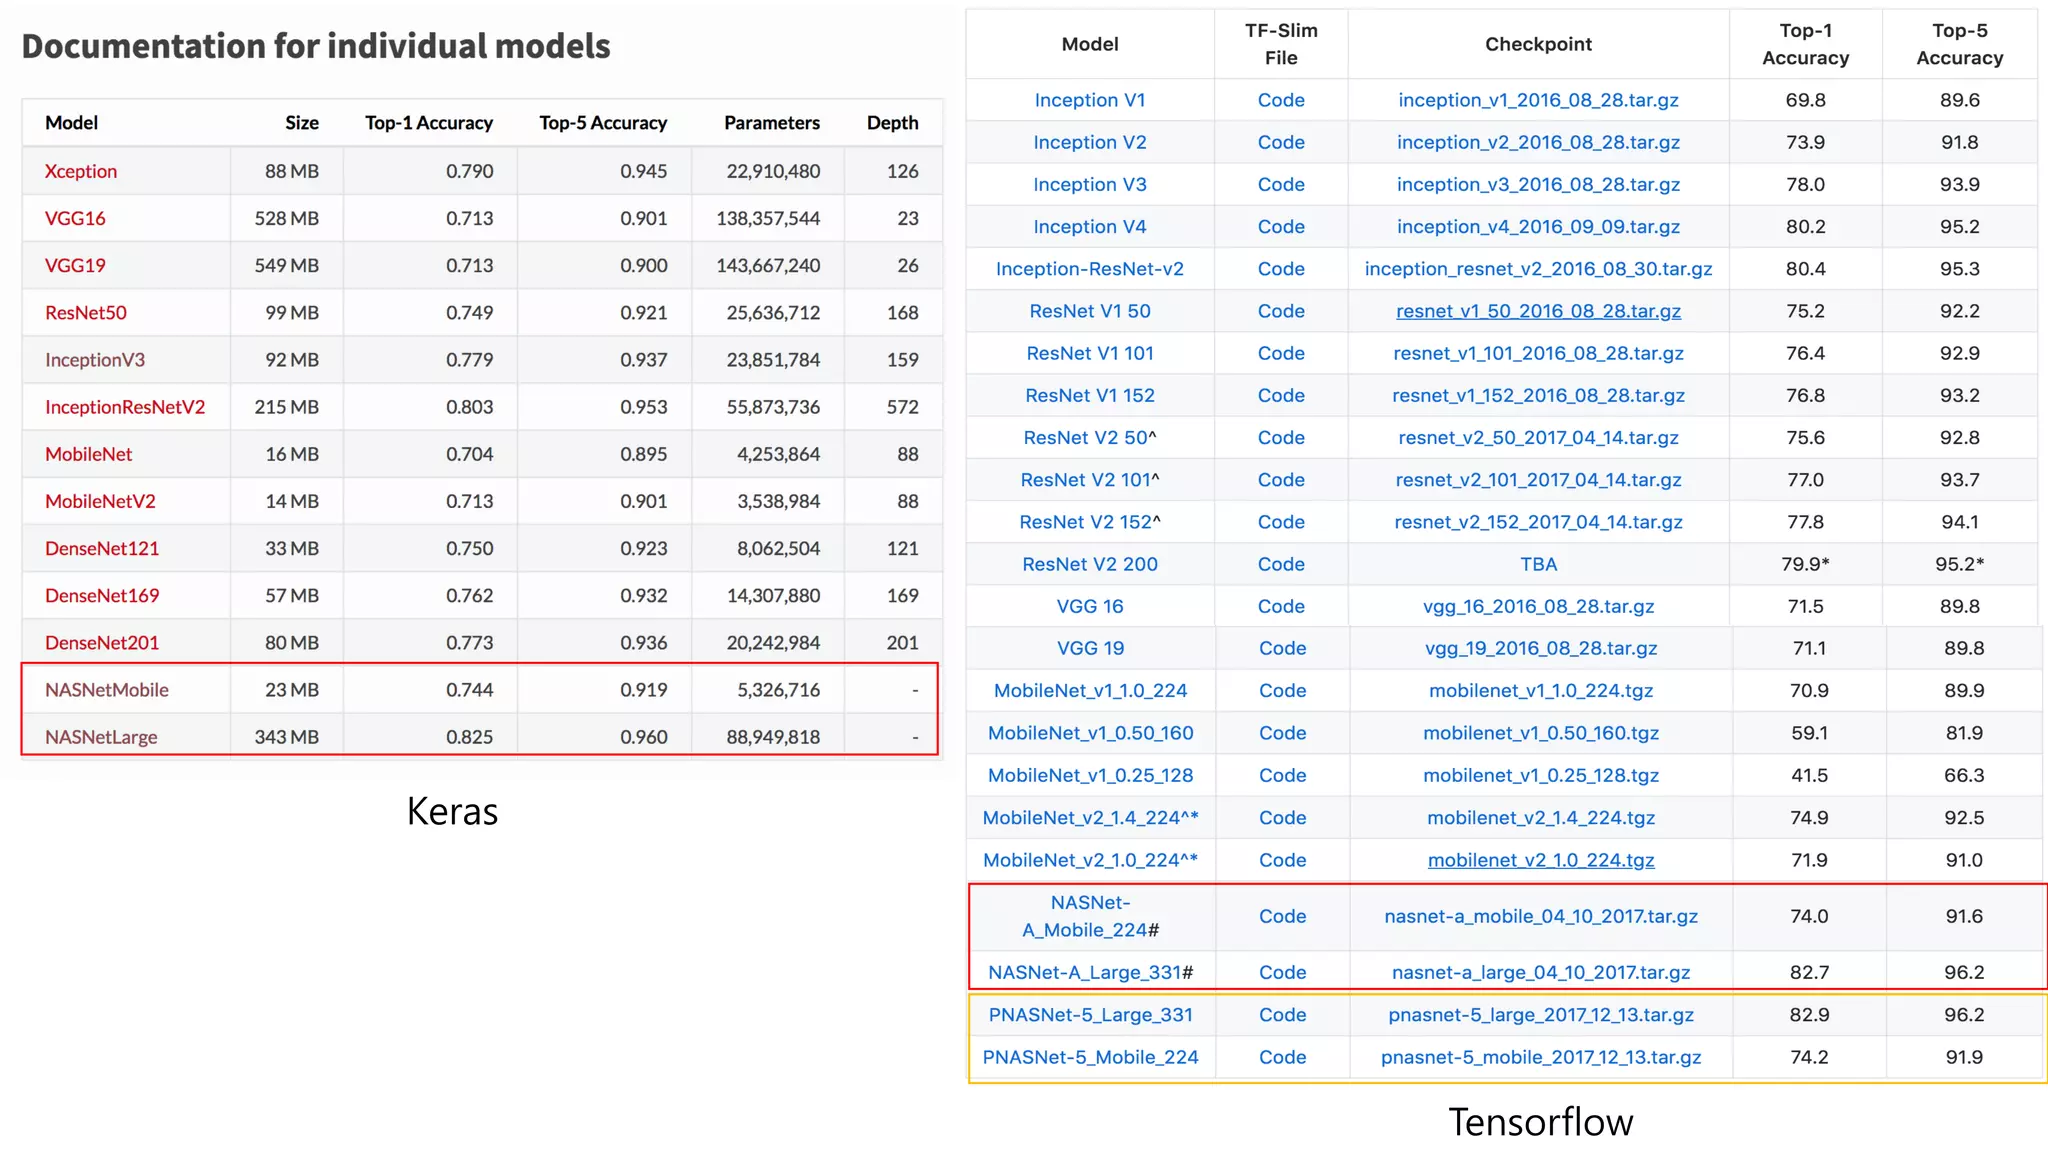Click the mobilenet_v1_0.50_160.tgz checkpoint link
This screenshot has height=1152, width=2048.
click(x=1541, y=733)
